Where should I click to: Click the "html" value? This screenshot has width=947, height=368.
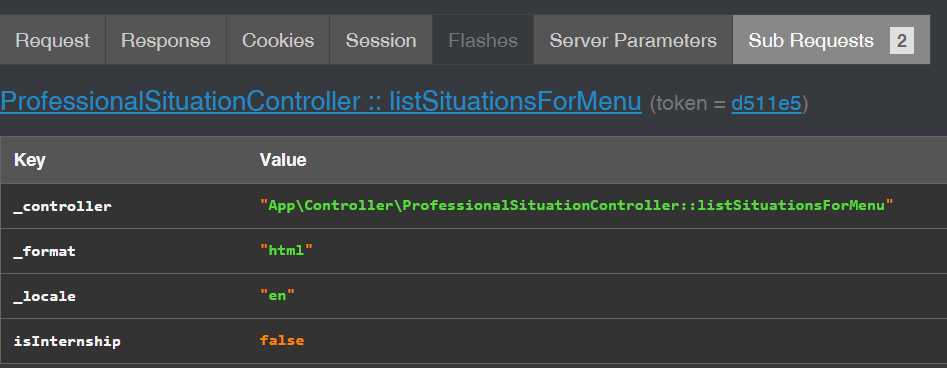[x=286, y=250]
